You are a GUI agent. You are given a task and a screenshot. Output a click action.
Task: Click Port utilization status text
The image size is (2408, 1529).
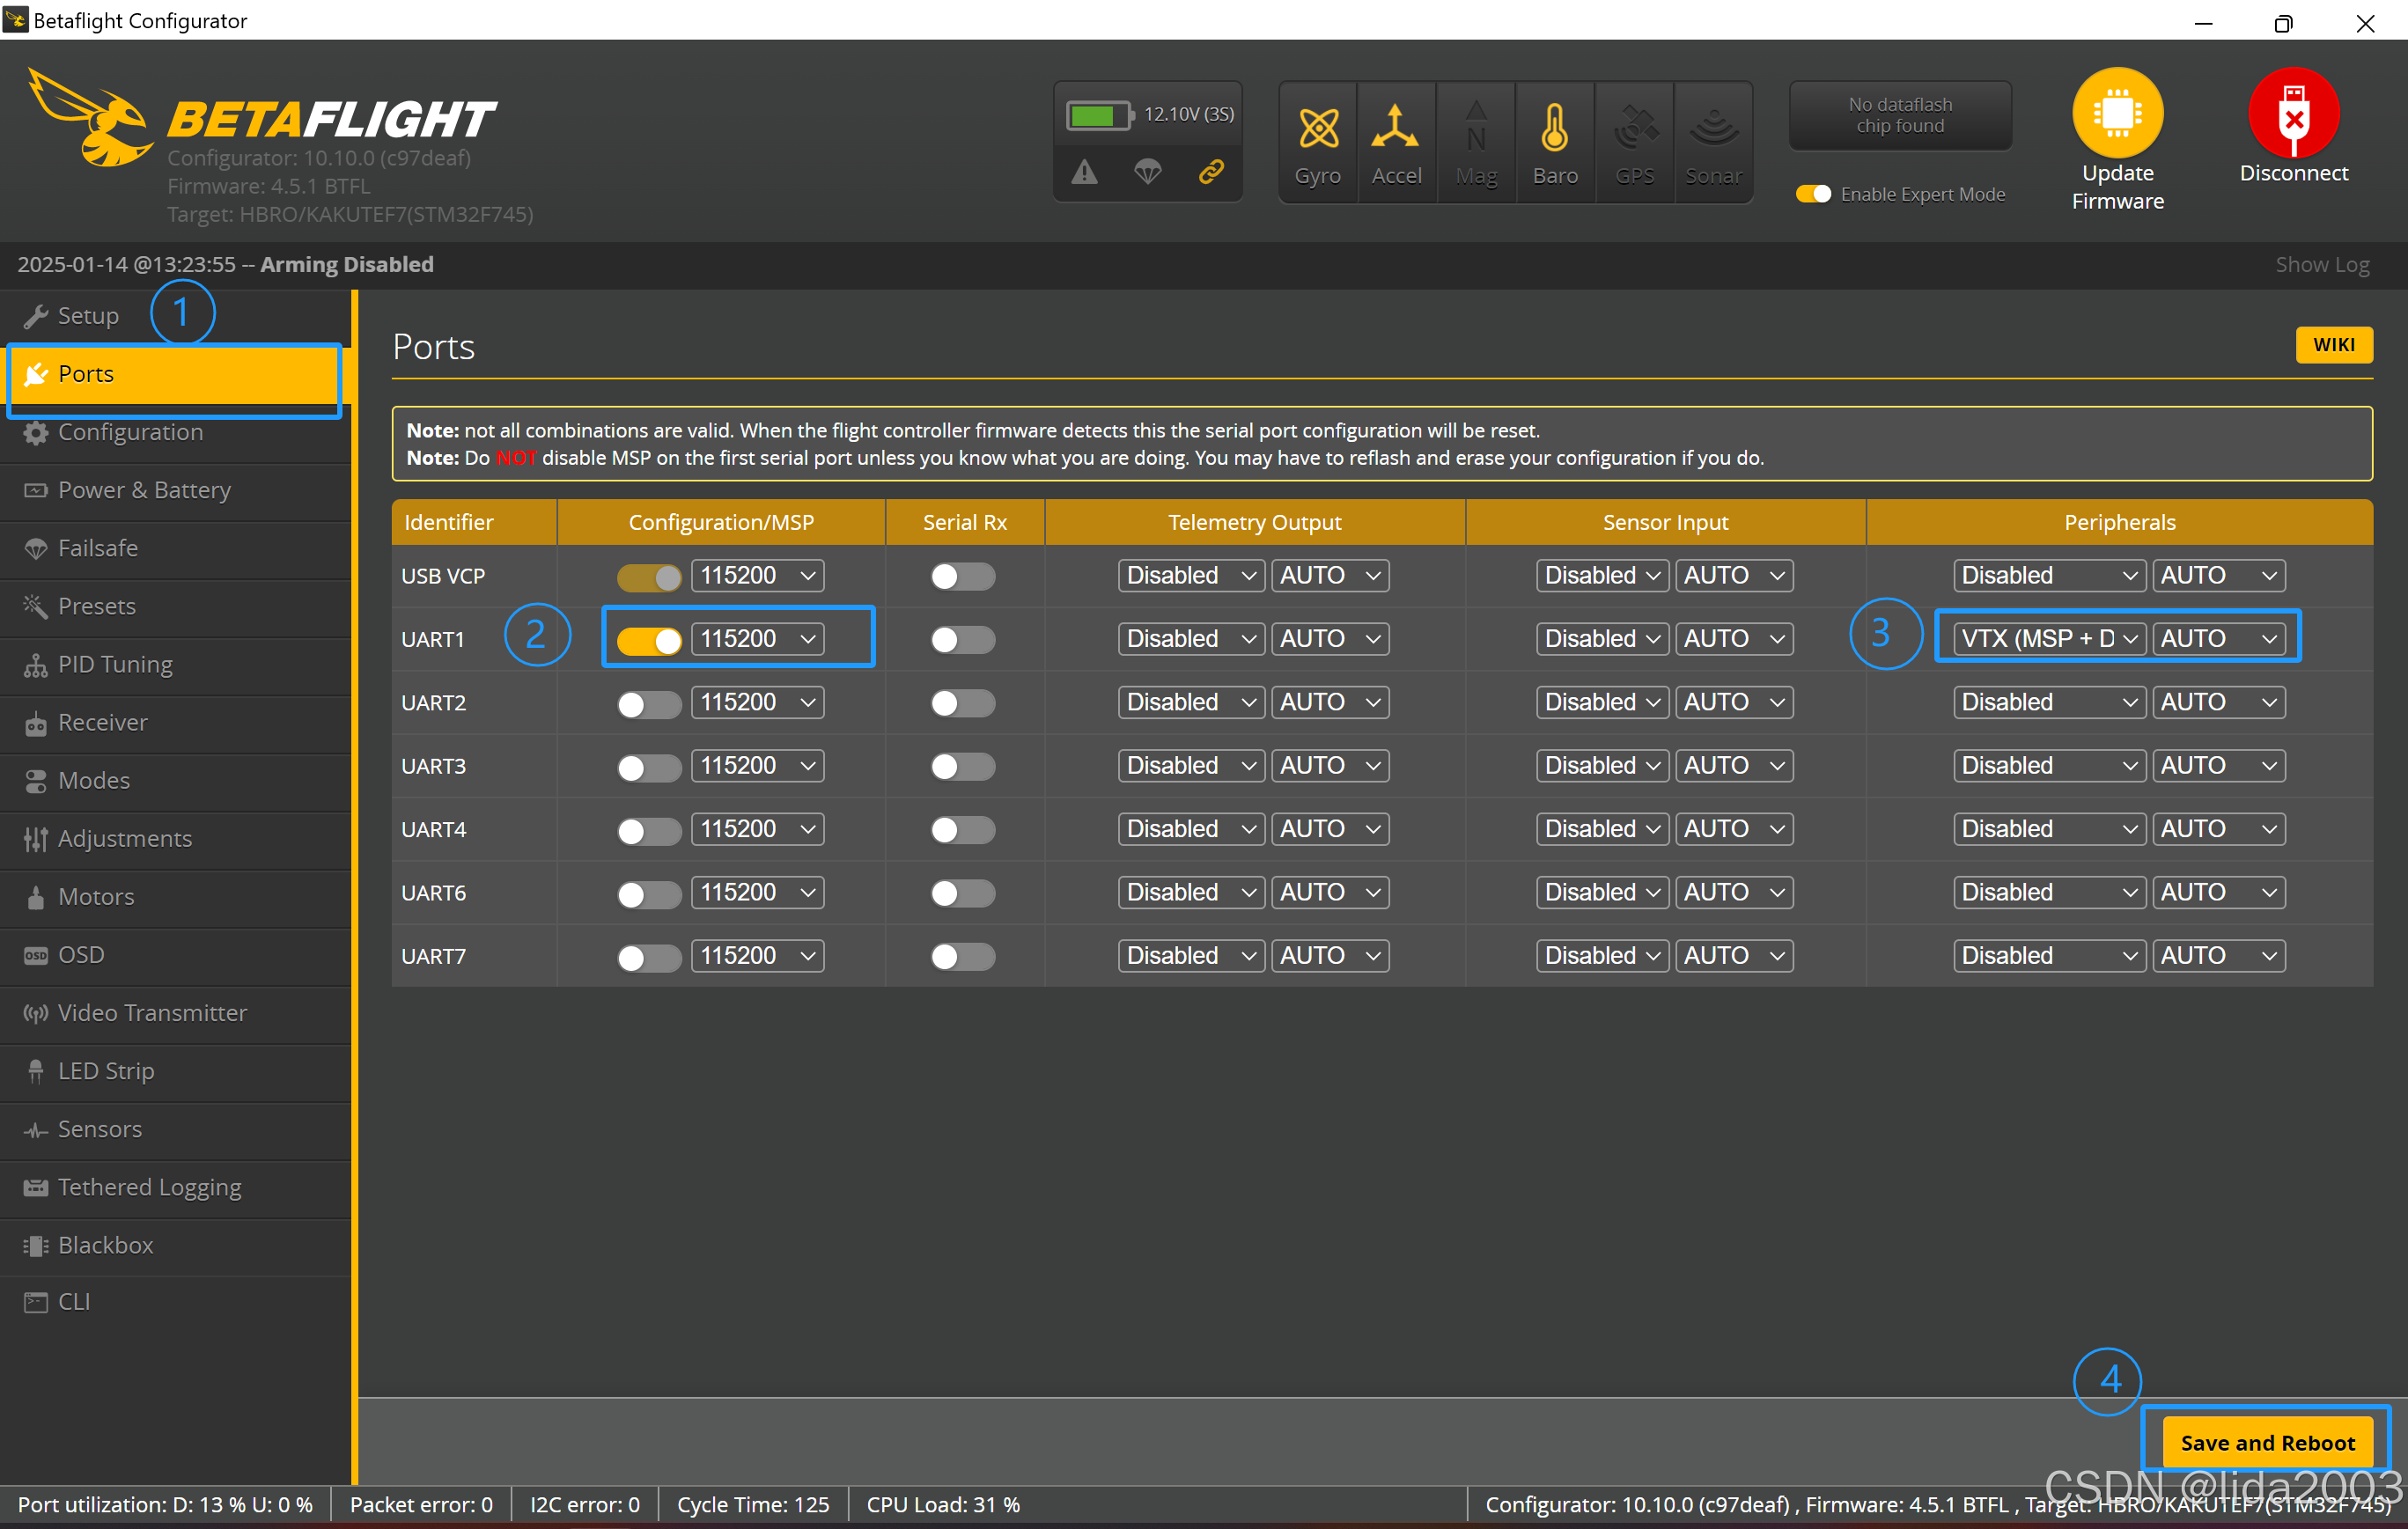(x=165, y=1505)
